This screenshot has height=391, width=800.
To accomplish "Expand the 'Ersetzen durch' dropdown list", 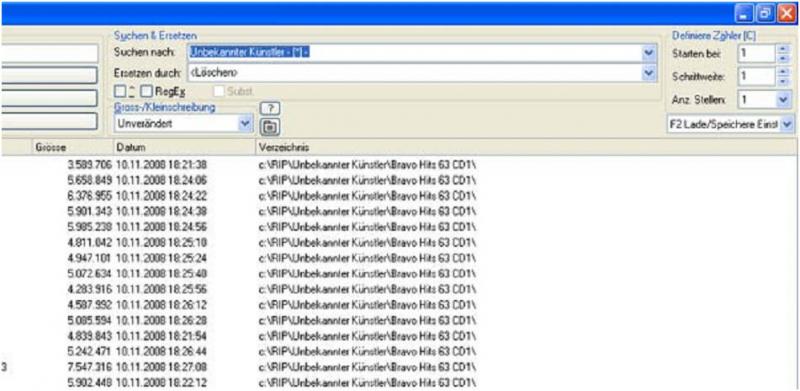I will [648, 73].
